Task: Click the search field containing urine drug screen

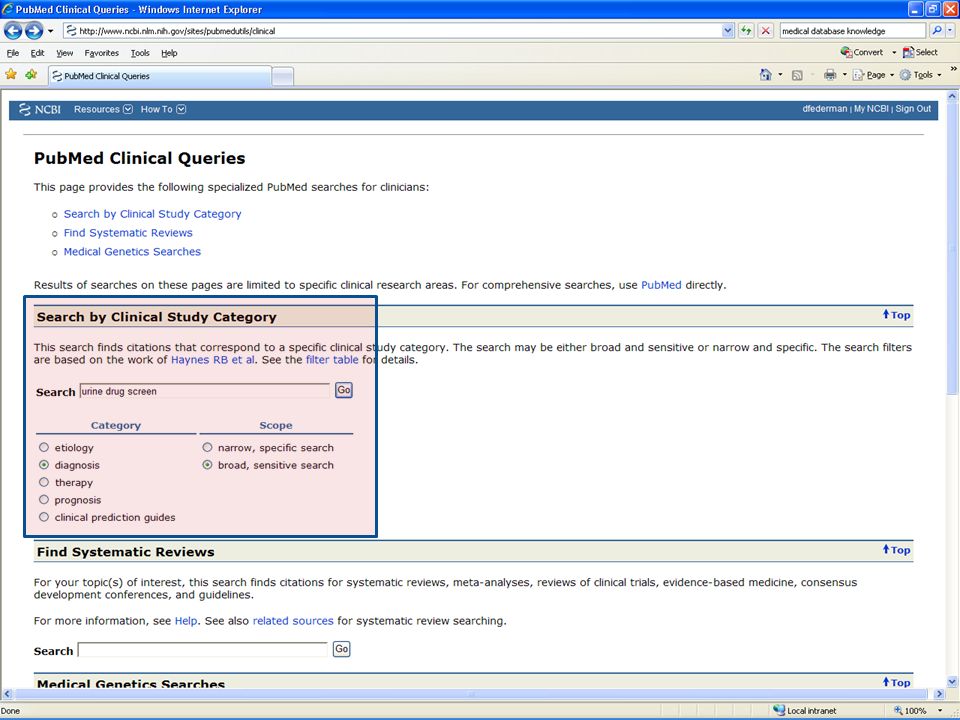Action: coord(204,391)
